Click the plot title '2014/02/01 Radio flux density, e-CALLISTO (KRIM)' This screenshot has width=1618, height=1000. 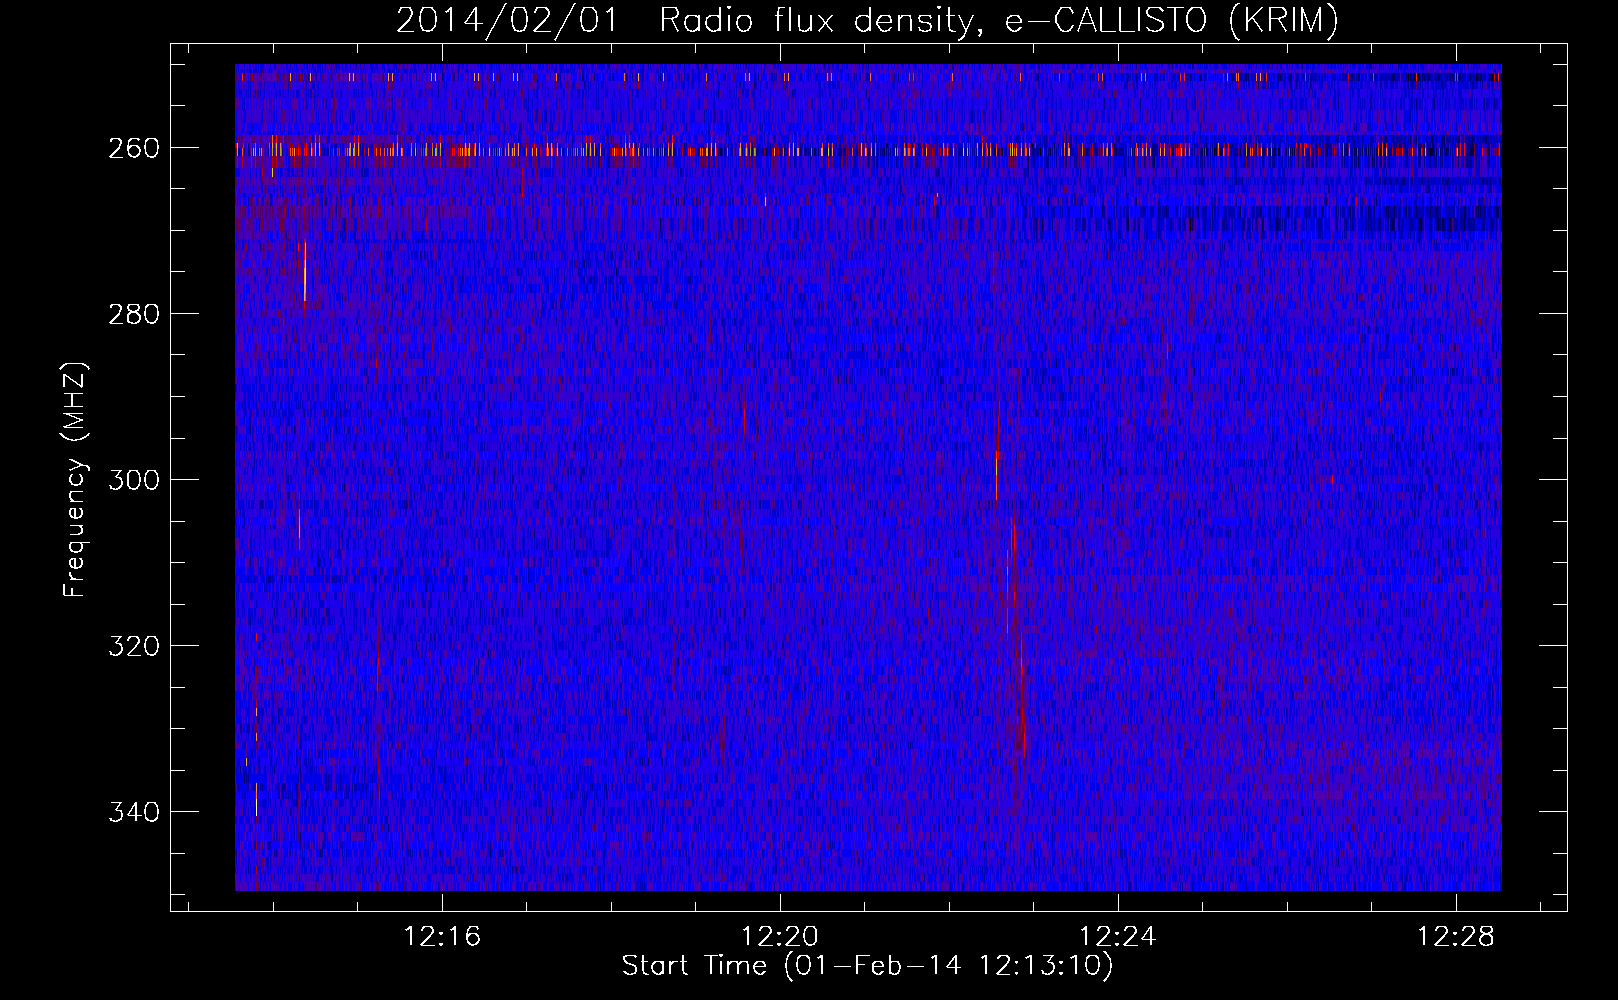(867, 20)
